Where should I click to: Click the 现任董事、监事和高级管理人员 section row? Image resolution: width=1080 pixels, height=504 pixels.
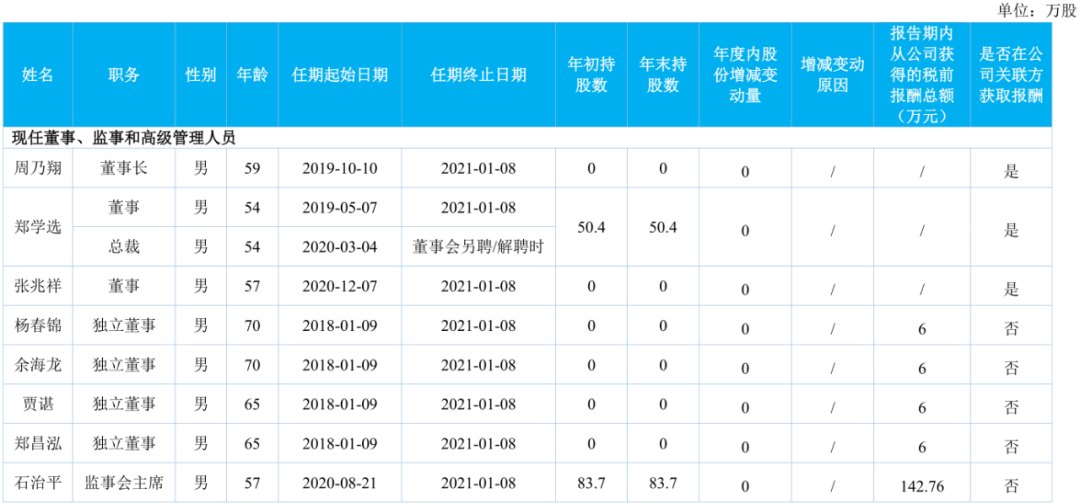(527, 138)
